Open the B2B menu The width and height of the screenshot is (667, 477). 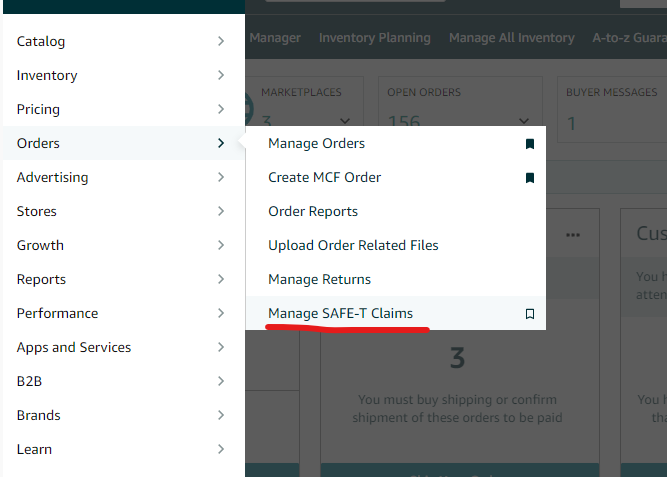(124, 381)
